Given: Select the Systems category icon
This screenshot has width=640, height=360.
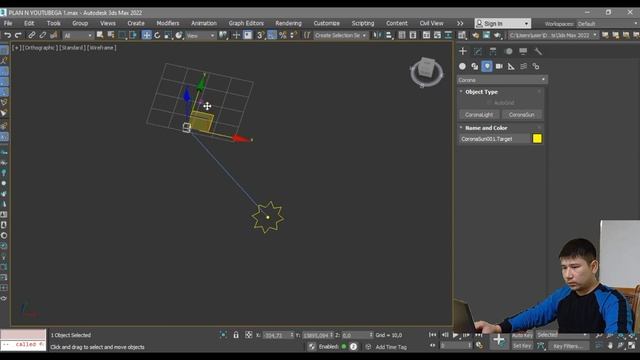Looking at the screenshot, I should pos(536,66).
